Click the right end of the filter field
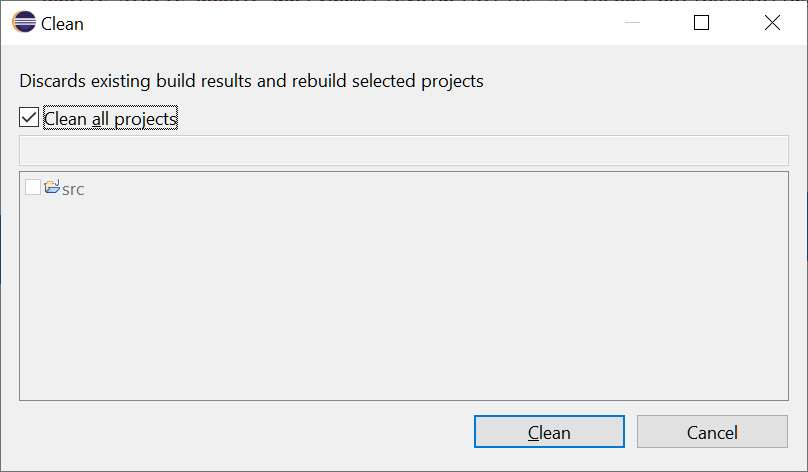 tap(773, 150)
